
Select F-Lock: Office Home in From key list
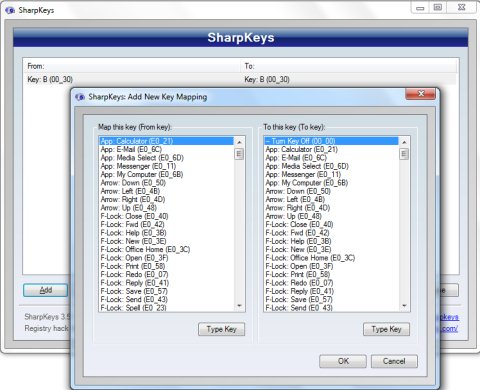pos(167,249)
